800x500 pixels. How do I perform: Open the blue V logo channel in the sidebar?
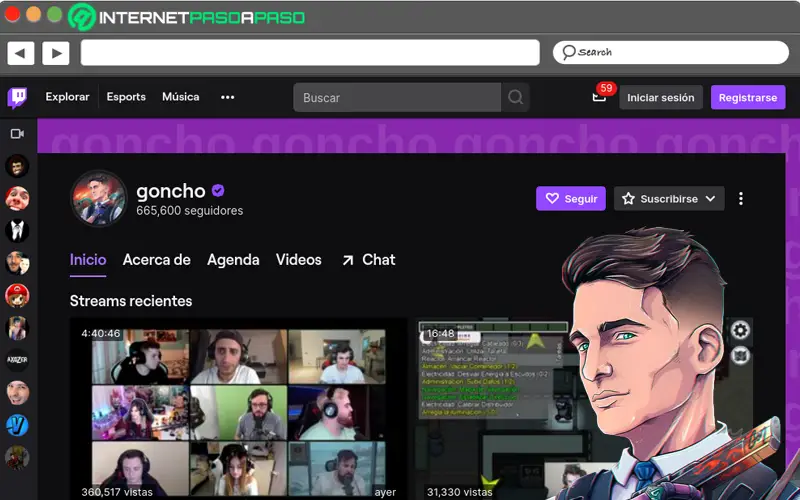pos(17,425)
